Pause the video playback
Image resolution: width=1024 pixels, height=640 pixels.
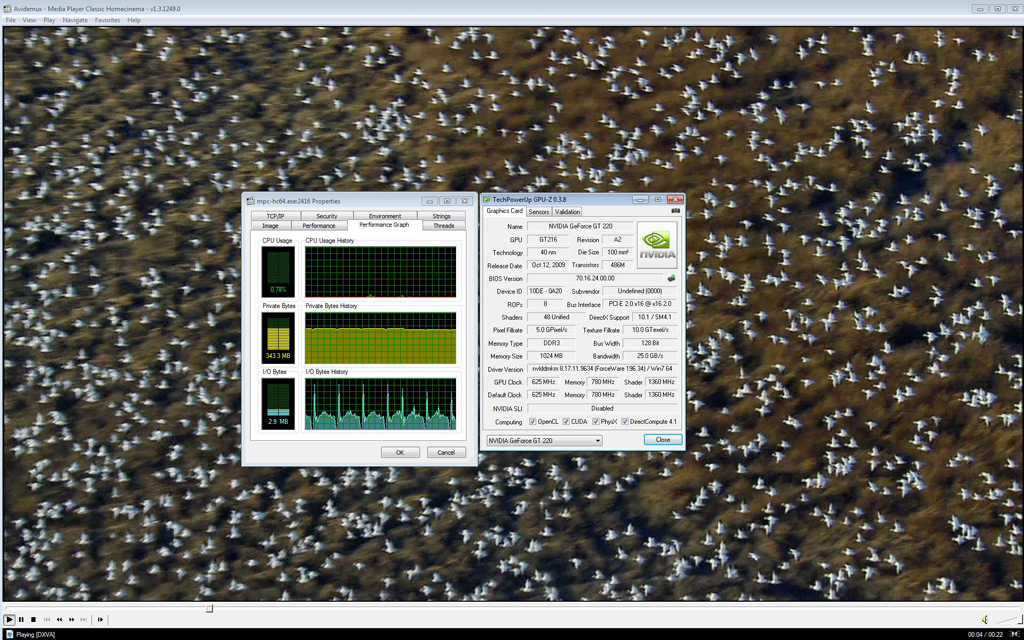[x=21, y=620]
